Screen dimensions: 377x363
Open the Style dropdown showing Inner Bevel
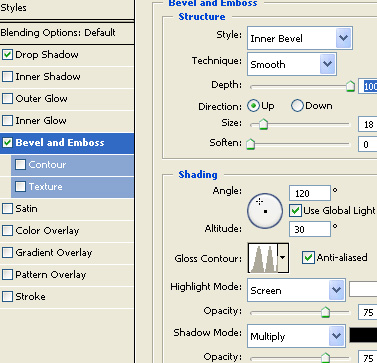[x=300, y=38]
